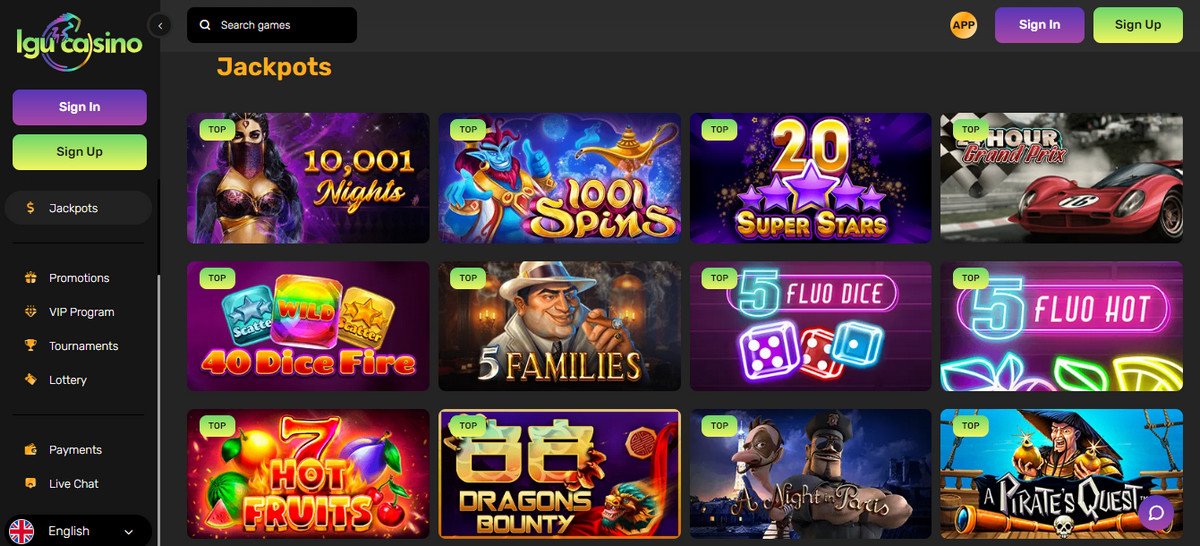Viewport: 1200px width, 546px height.
Task: Collapse the sidebar with the arrow button
Action: (x=160, y=26)
